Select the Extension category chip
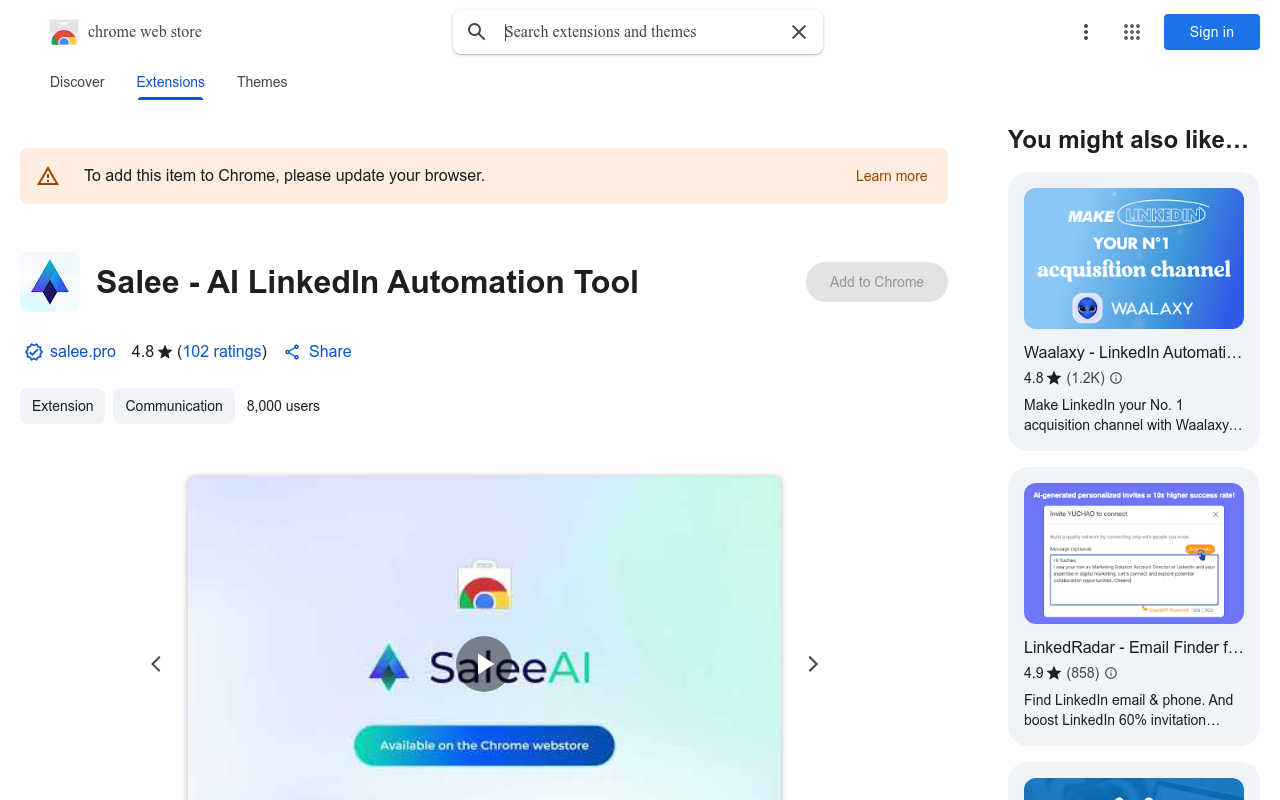Viewport: 1280px width, 800px height. (62, 406)
